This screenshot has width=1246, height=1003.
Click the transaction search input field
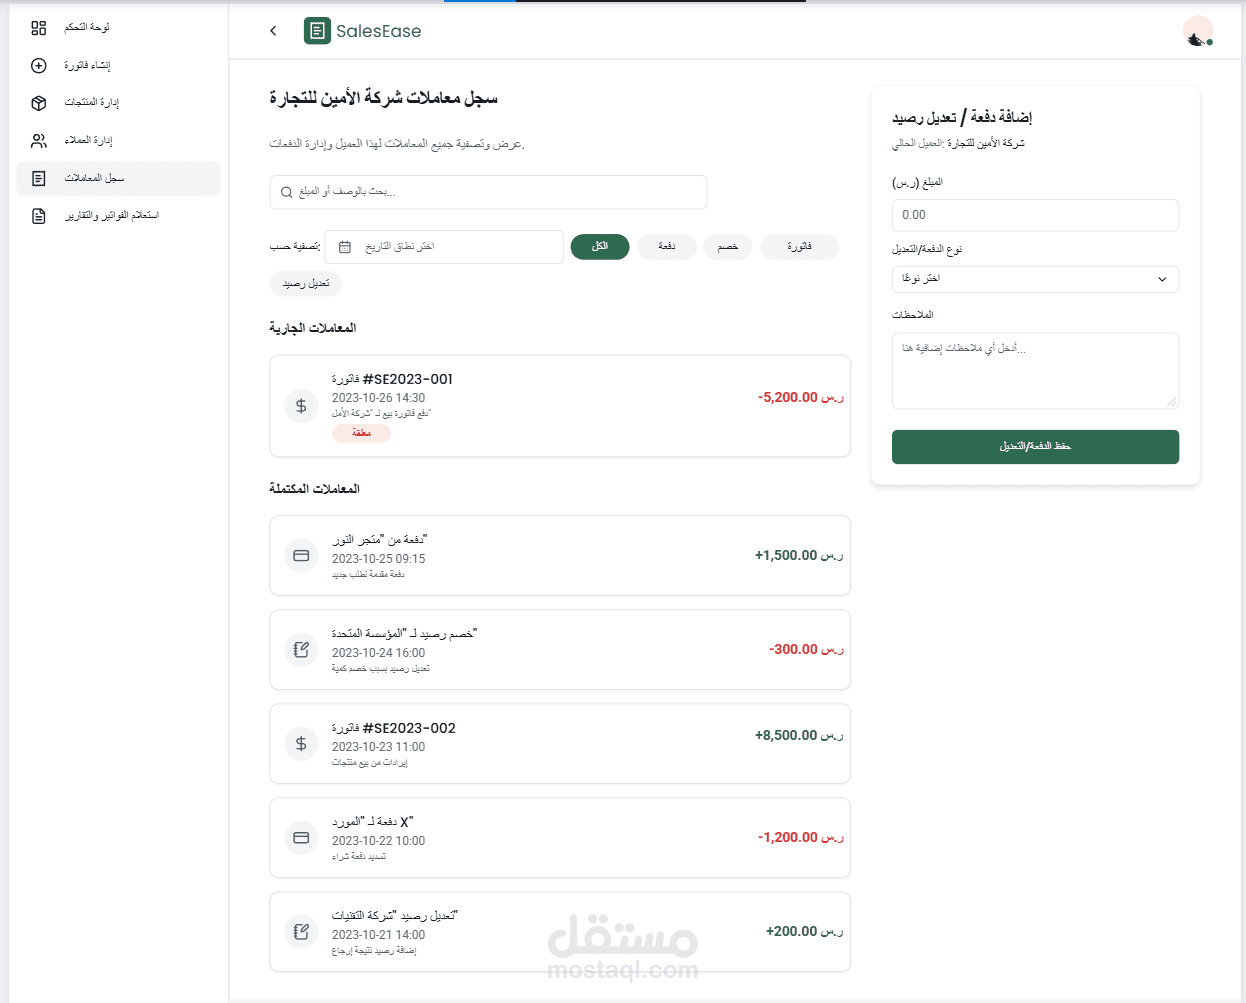click(x=488, y=192)
